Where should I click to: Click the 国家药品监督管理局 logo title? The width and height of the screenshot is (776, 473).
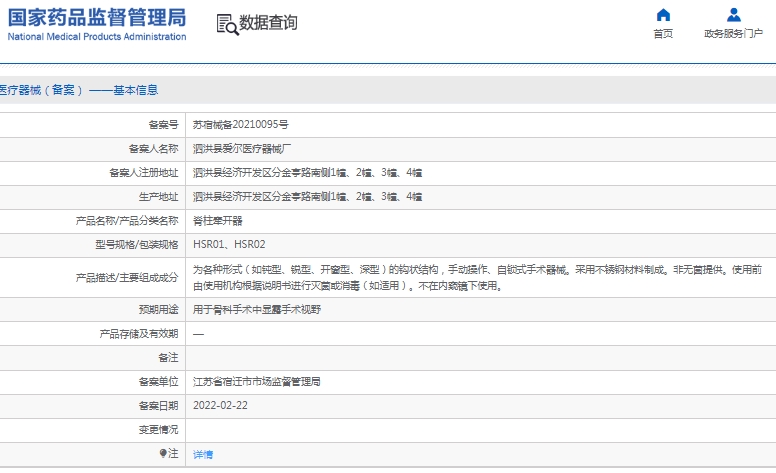click(x=97, y=18)
